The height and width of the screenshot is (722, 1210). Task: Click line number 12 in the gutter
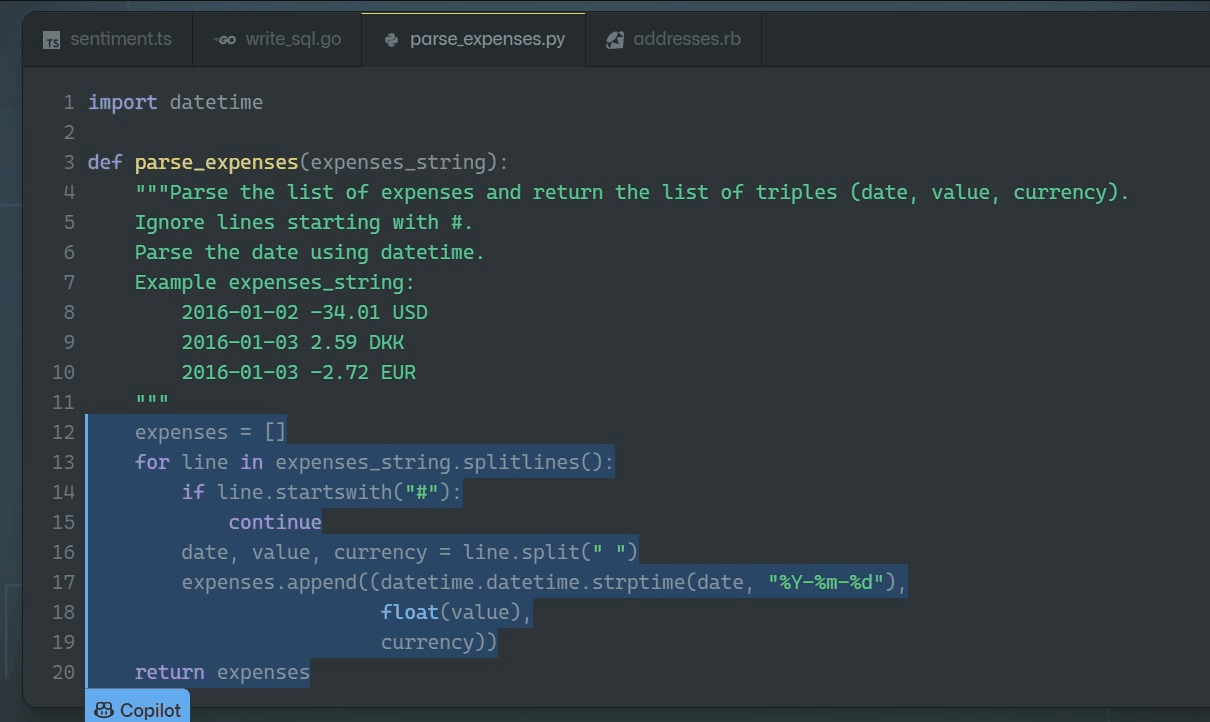tap(63, 432)
